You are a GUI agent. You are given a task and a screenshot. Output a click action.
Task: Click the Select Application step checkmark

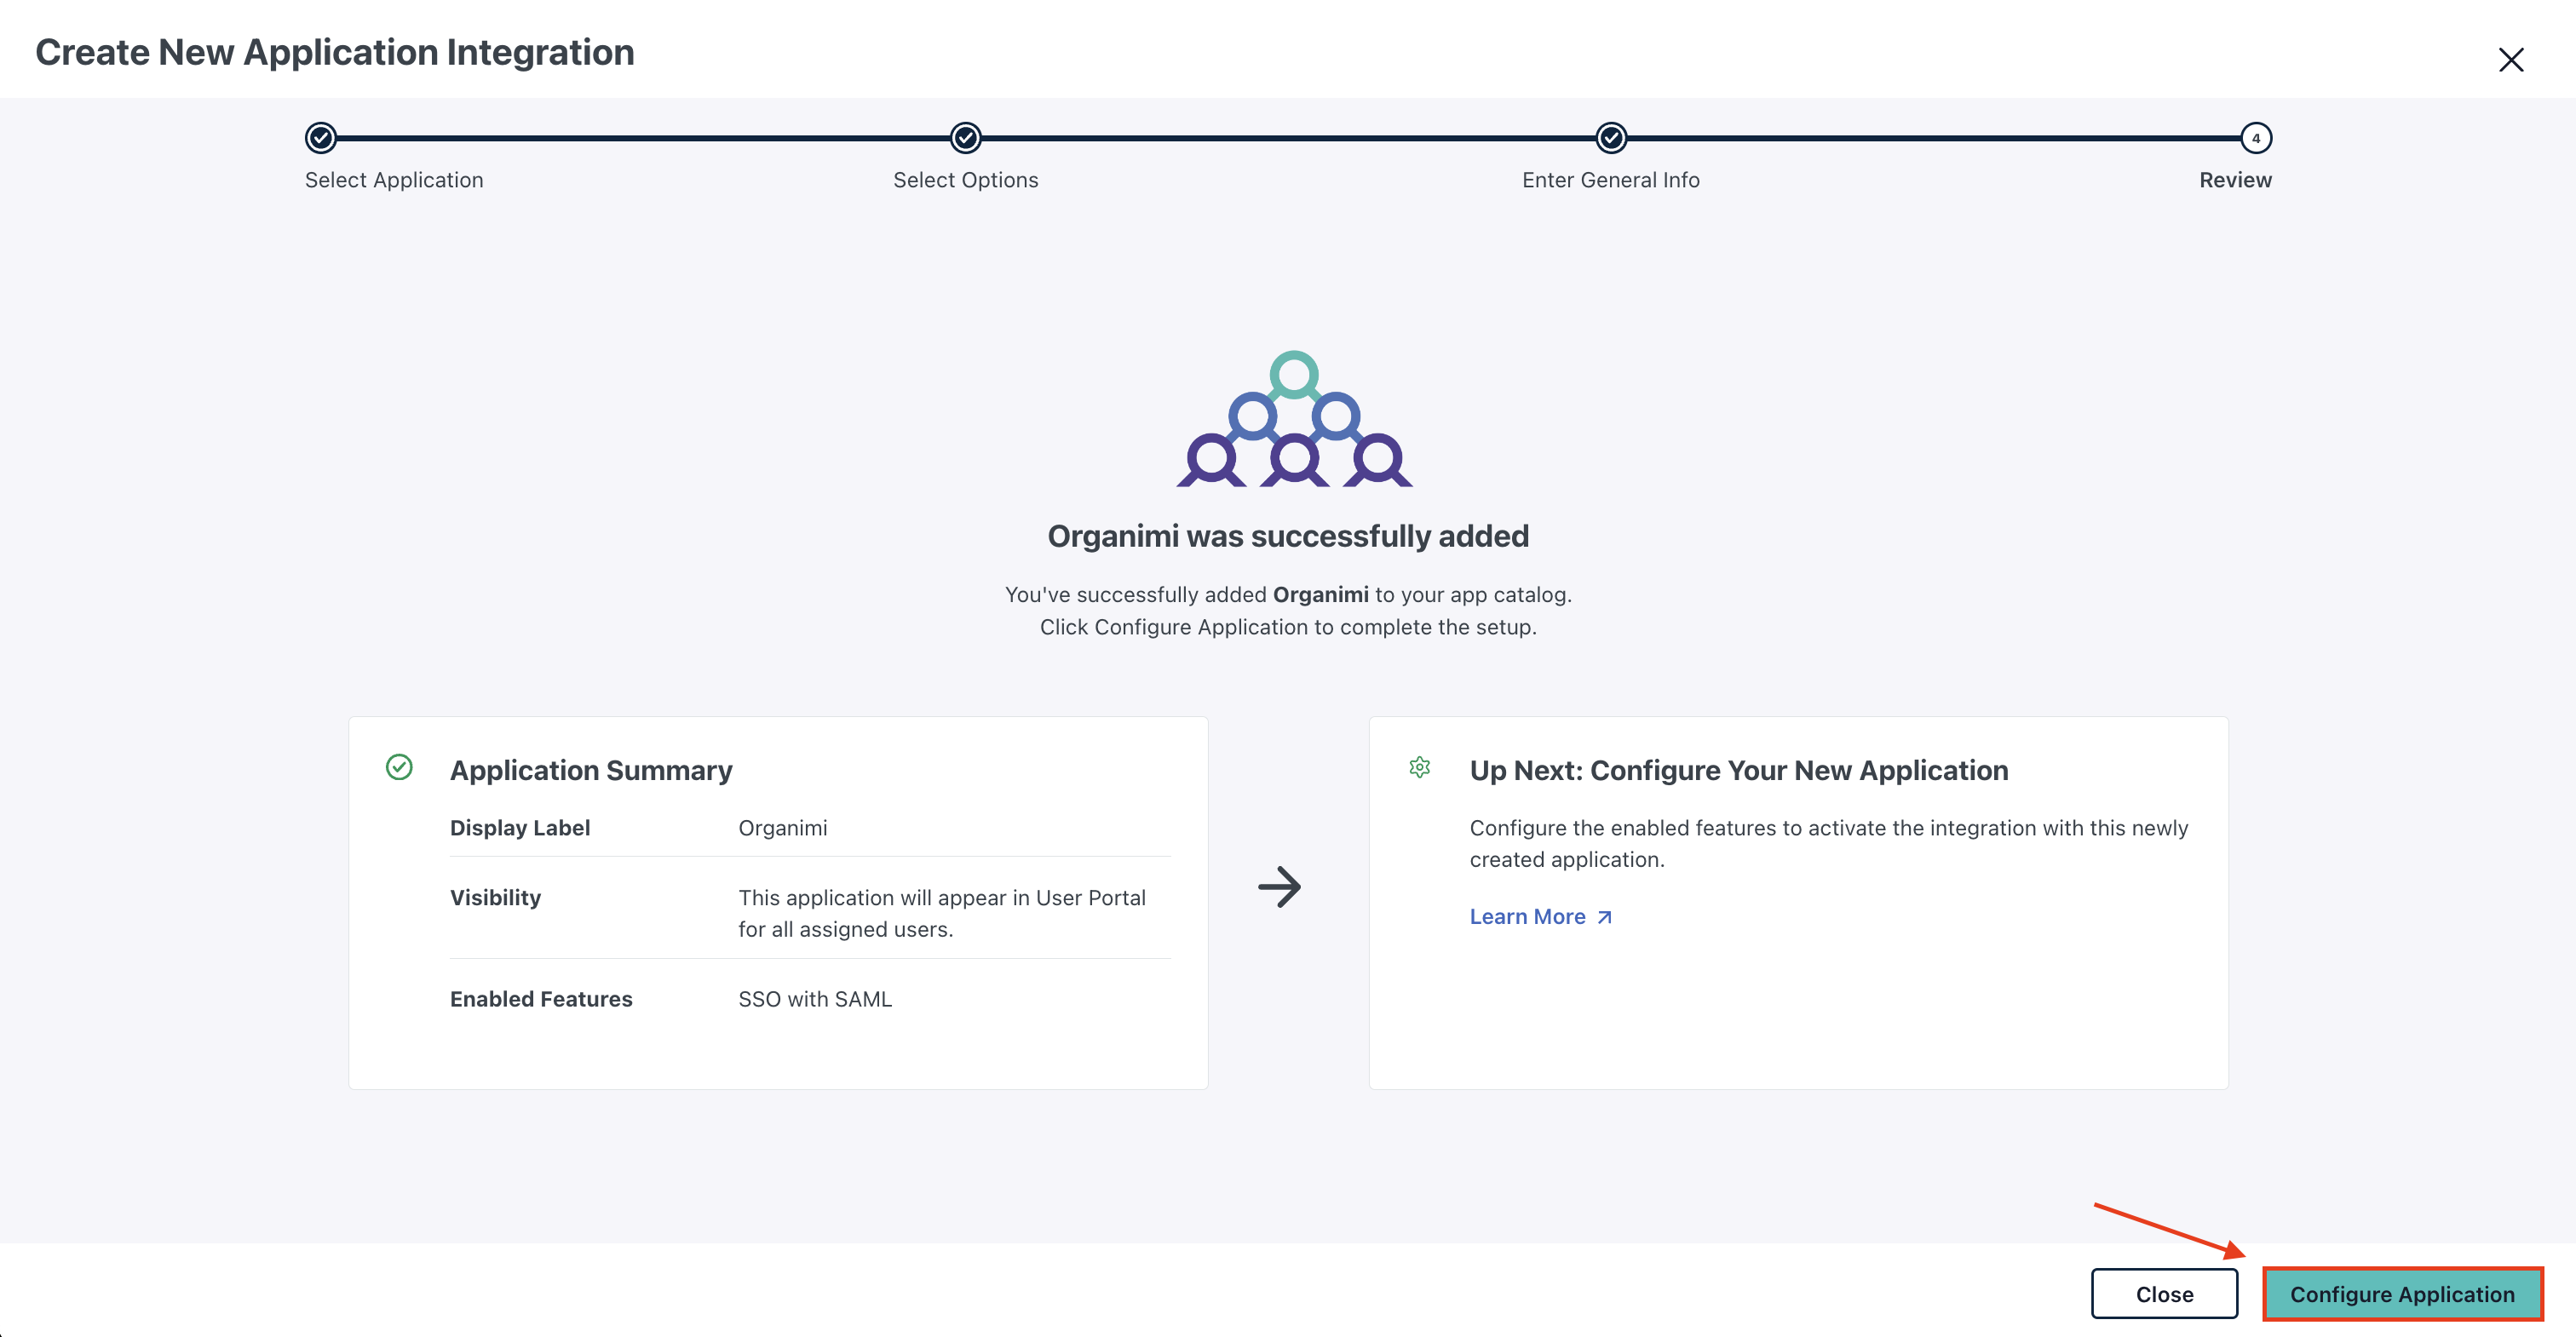pyautogui.click(x=321, y=138)
